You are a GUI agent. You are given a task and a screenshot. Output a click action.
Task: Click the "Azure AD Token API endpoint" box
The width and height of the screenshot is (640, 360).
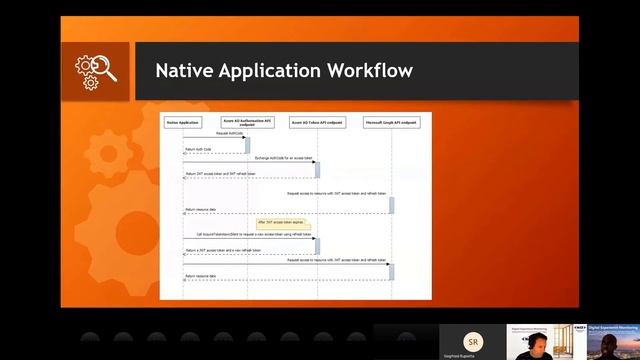pos(317,122)
